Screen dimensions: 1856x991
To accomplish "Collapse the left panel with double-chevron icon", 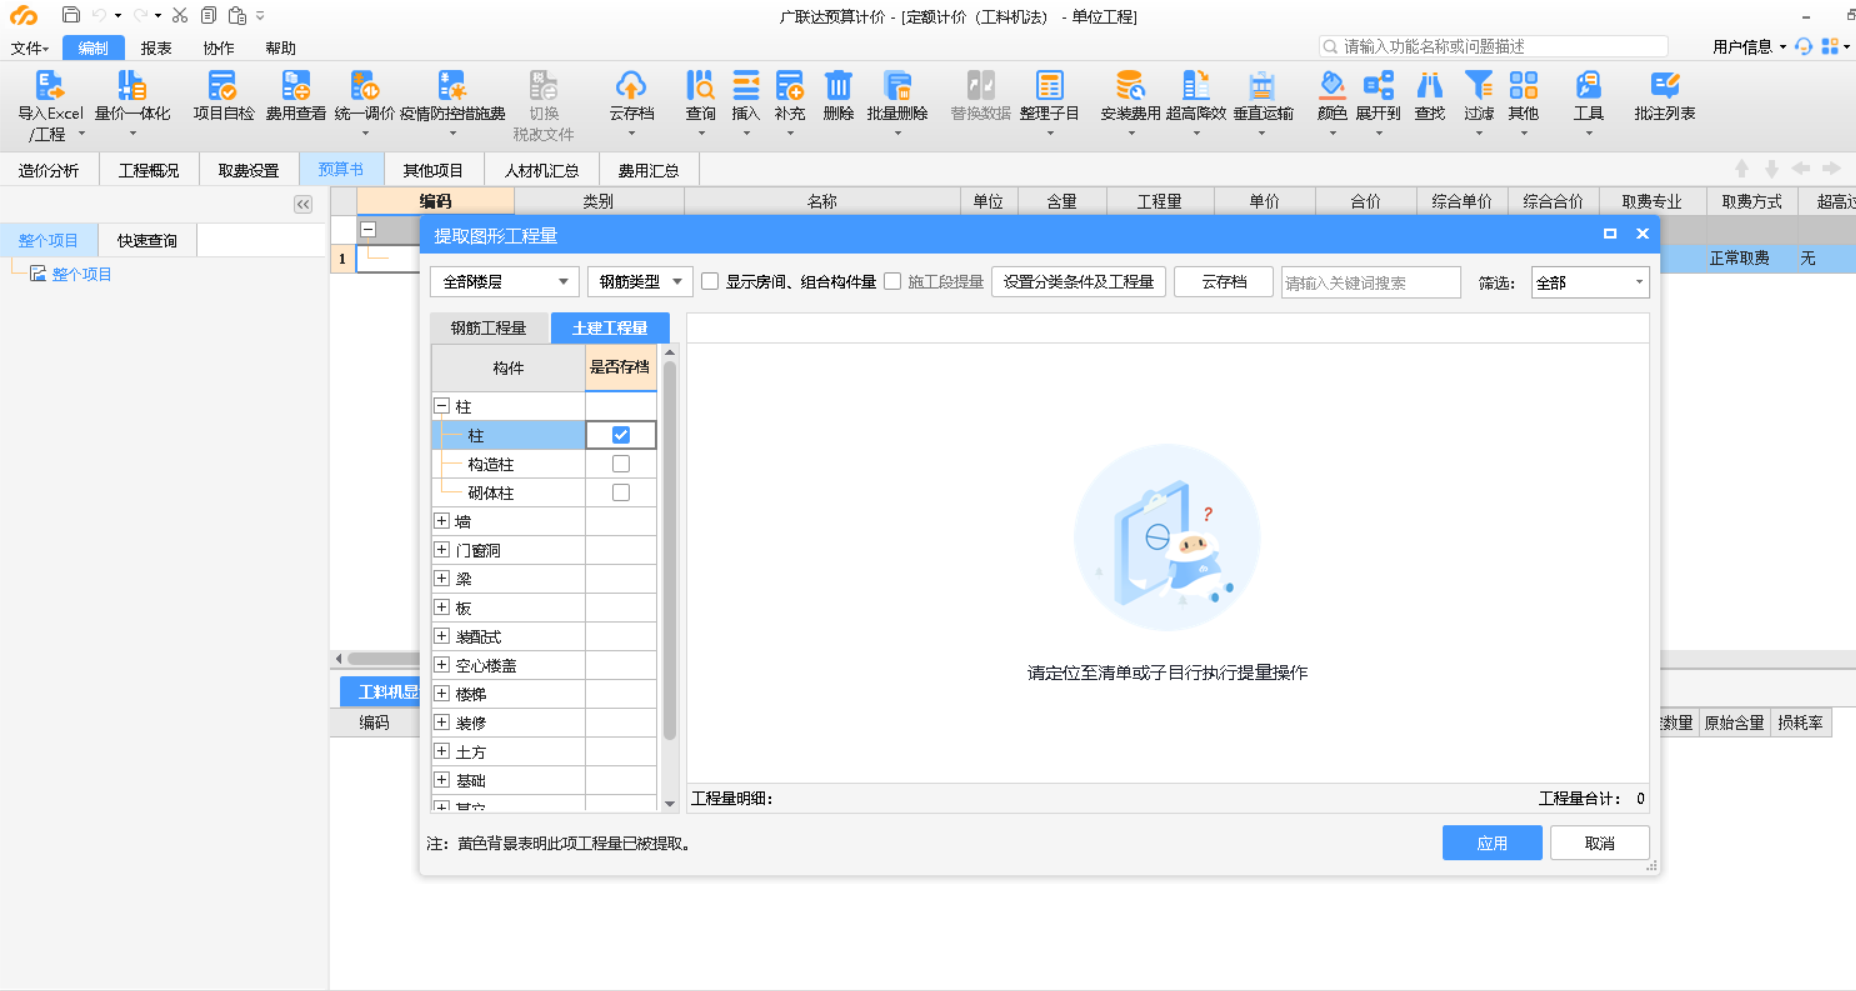I will click(x=303, y=204).
